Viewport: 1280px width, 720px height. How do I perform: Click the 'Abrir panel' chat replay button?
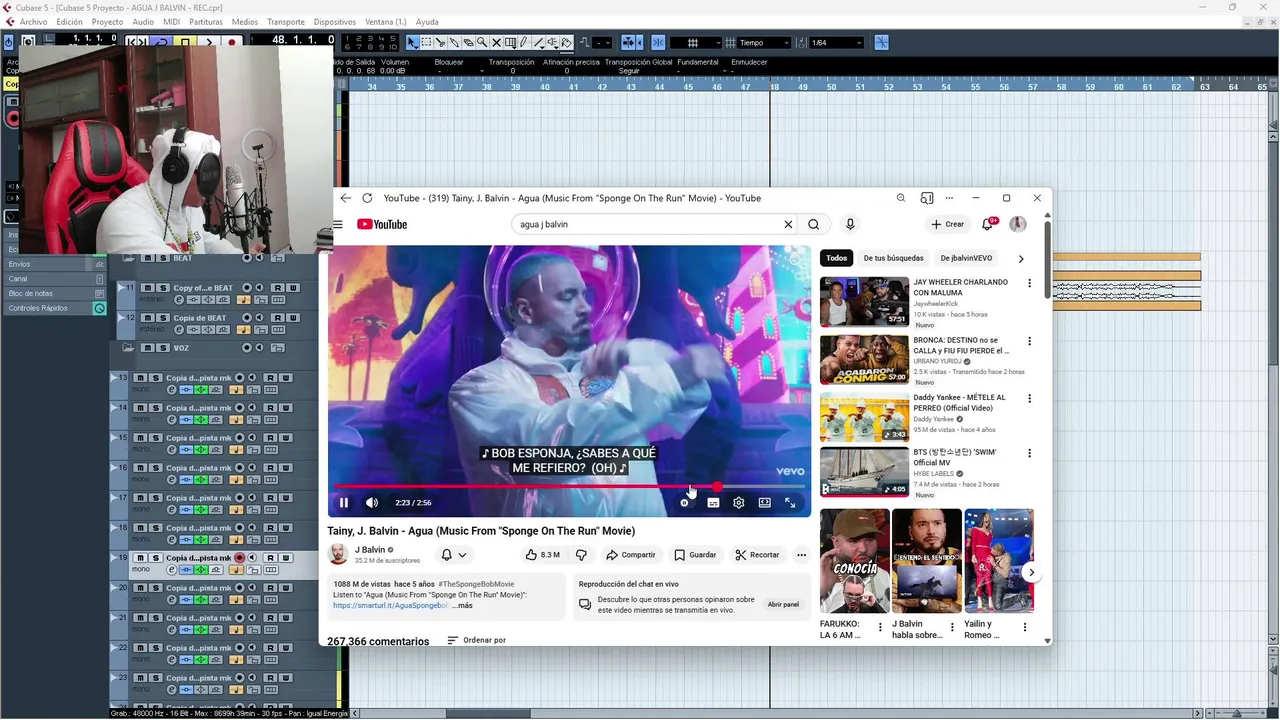point(783,605)
